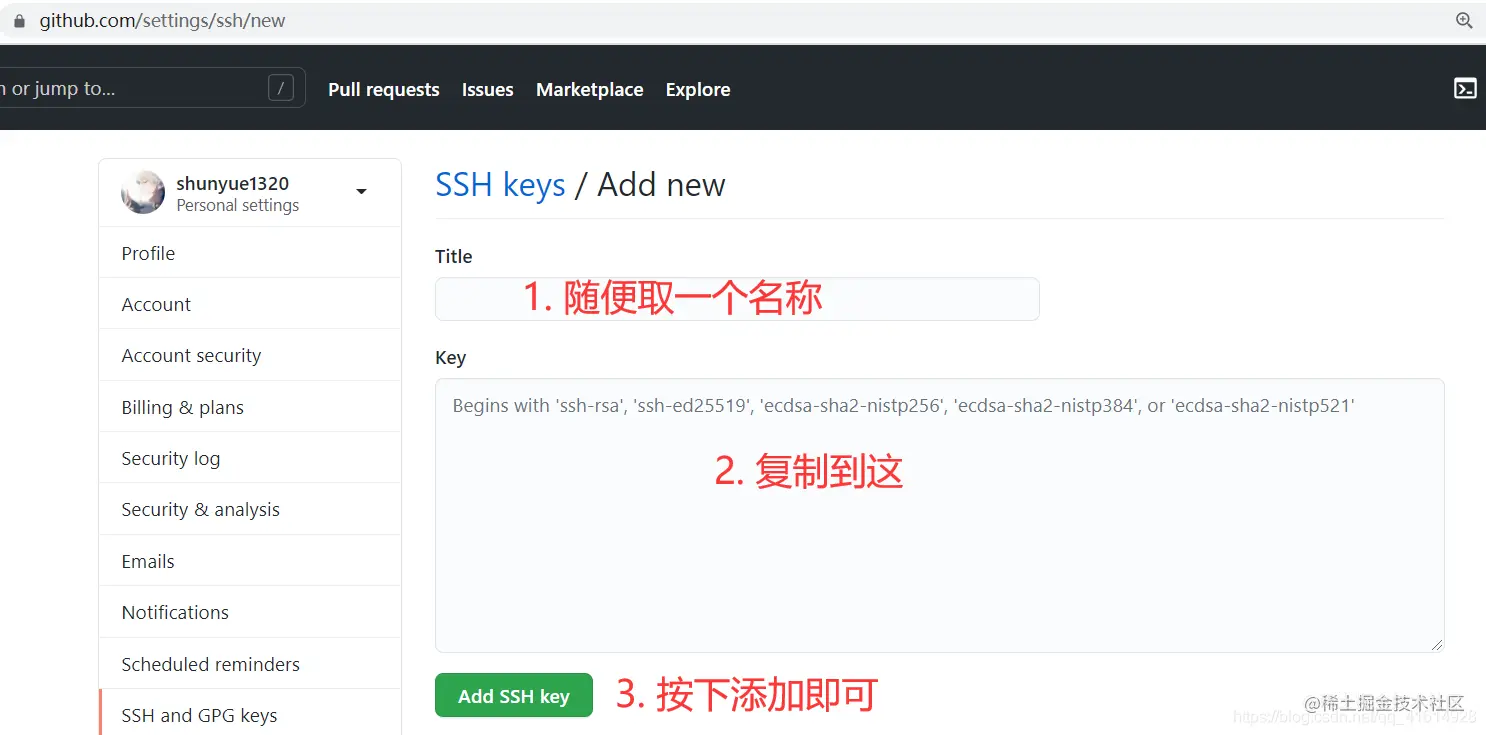Open Security & analysis settings
Viewport: 1486px width, 735px height.
(x=250, y=509)
